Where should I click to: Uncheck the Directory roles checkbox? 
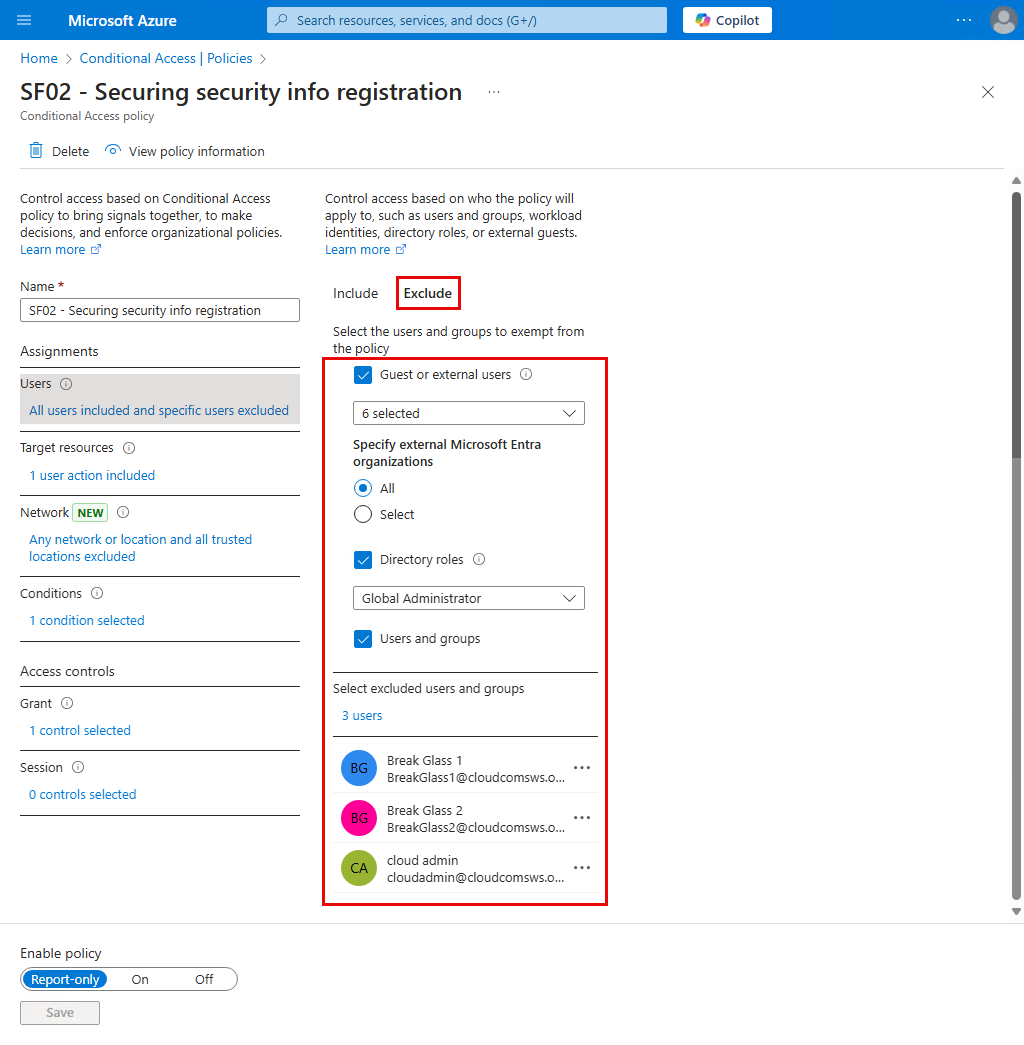coord(363,560)
